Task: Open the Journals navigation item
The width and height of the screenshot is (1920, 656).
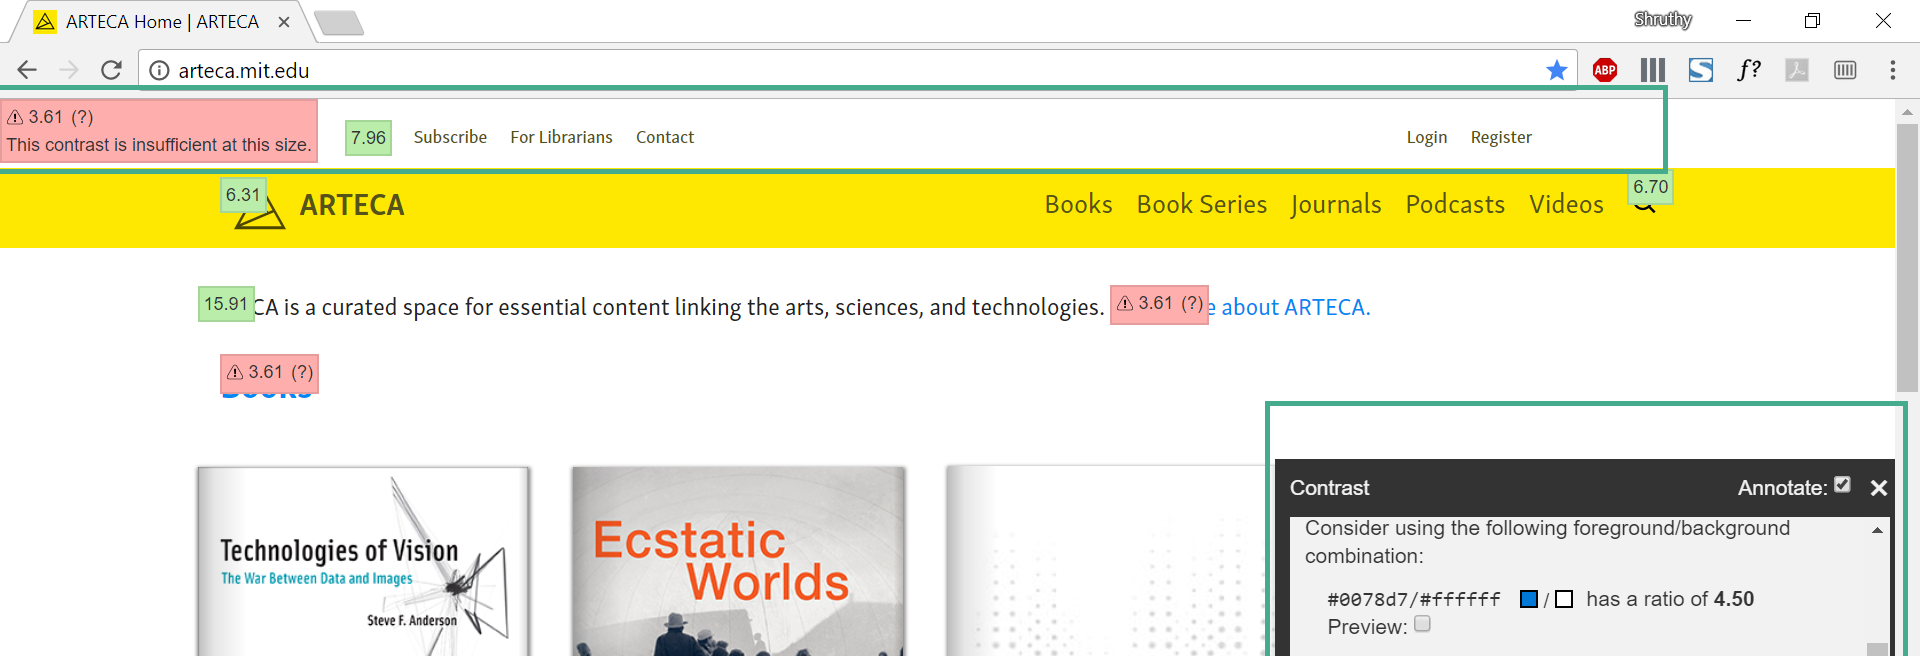Action: [x=1336, y=204]
